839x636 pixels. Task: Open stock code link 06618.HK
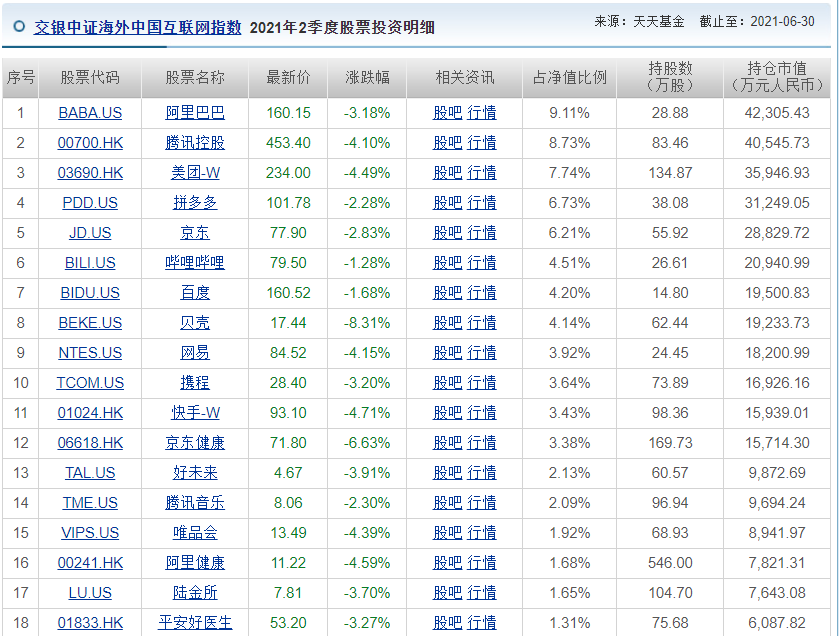(x=90, y=442)
